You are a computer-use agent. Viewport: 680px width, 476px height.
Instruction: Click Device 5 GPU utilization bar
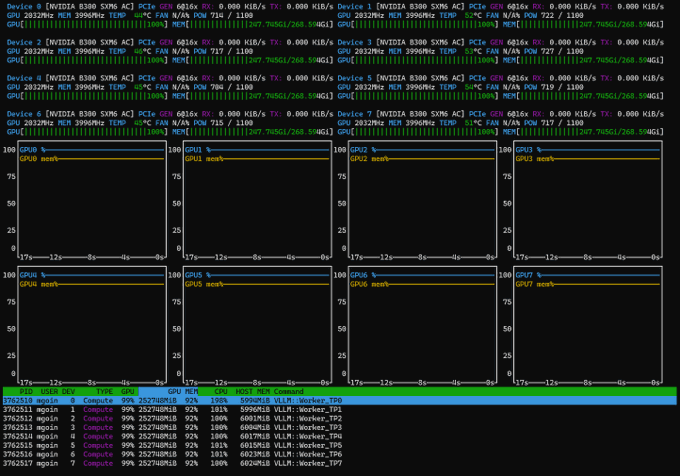pyautogui.click(x=418, y=96)
